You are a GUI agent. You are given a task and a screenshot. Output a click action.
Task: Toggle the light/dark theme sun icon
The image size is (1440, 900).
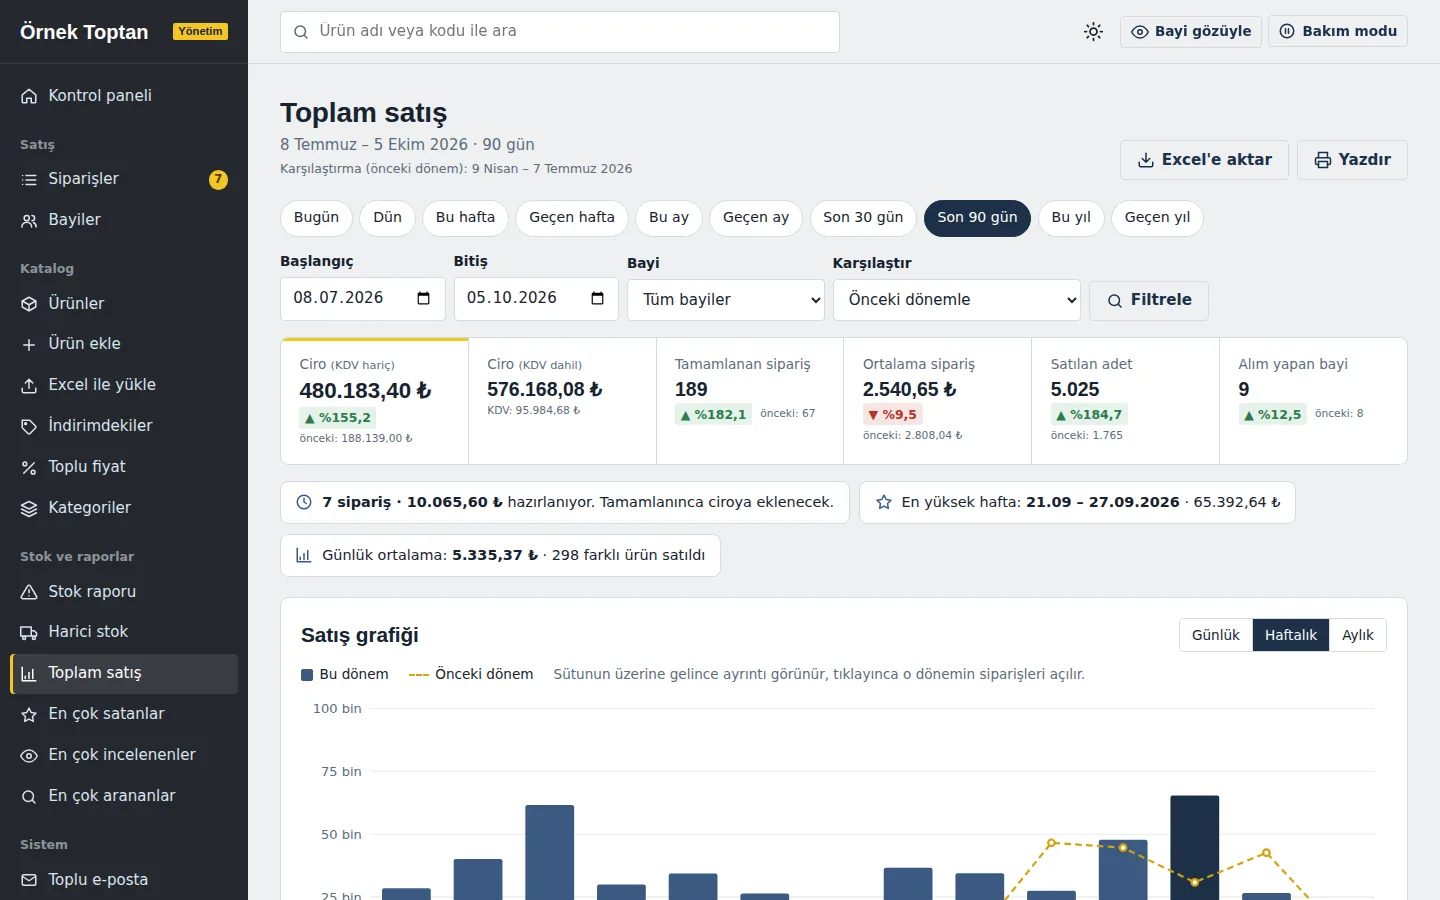pos(1093,31)
